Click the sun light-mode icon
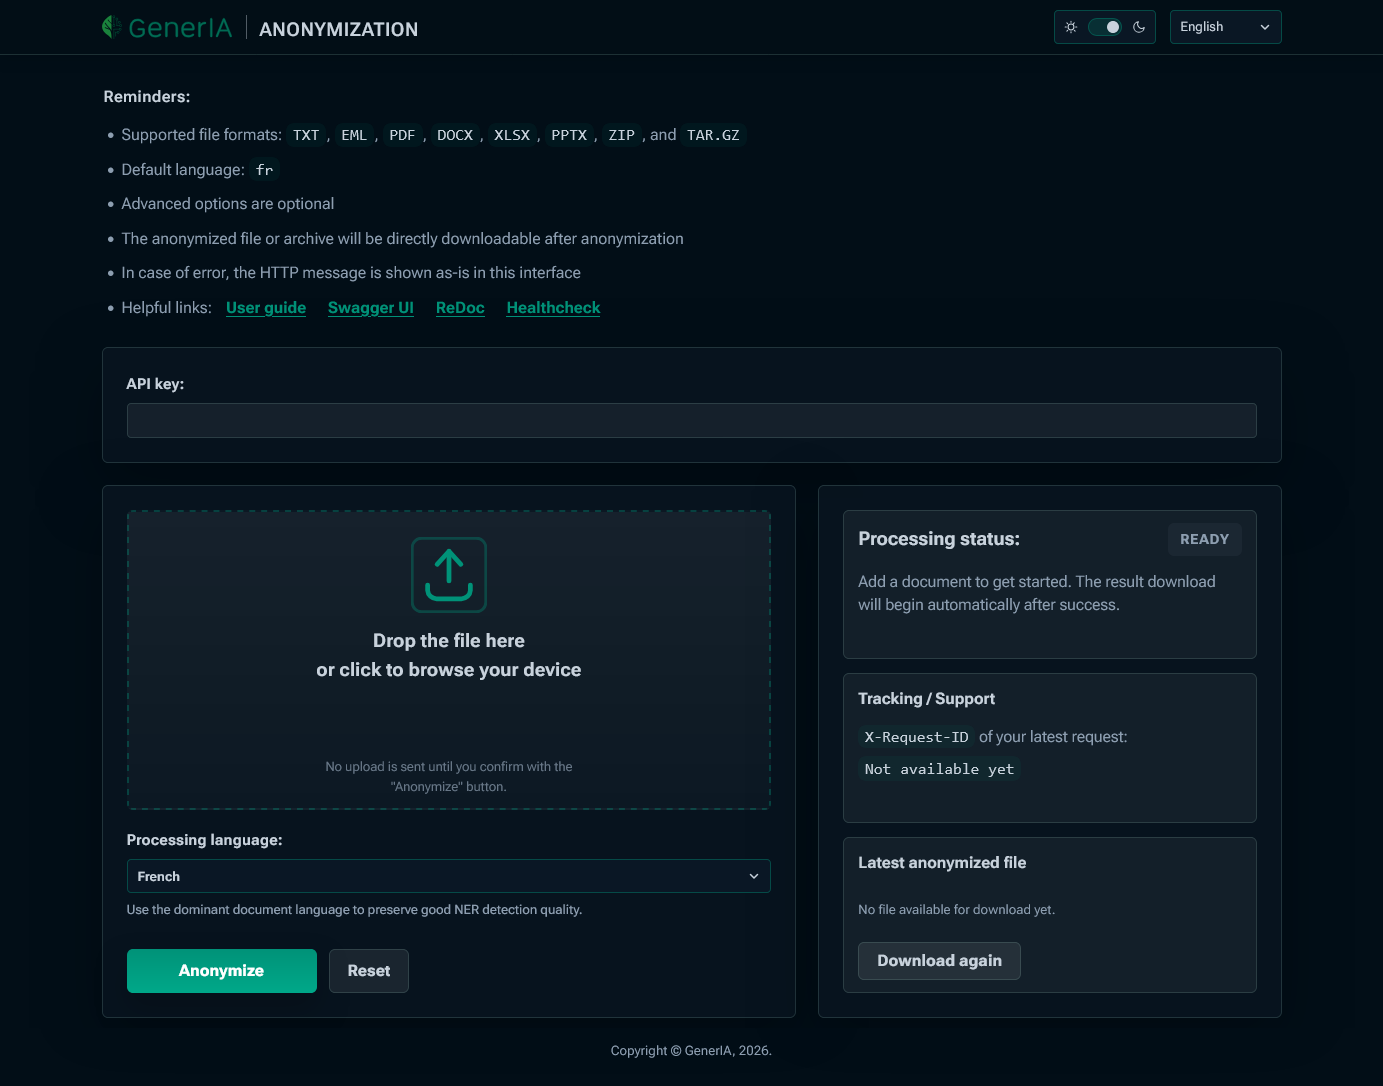The image size is (1383, 1086). [x=1071, y=27]
